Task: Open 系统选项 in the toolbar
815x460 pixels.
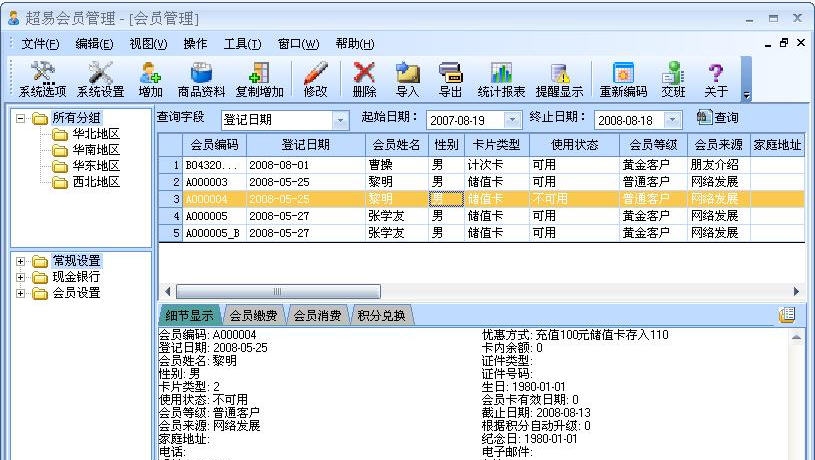Action: coord(42,79)
